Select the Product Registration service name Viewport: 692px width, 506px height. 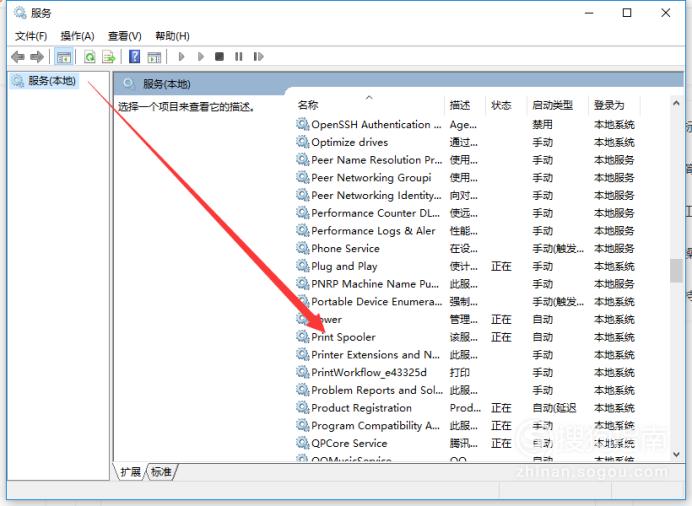pyautogui.click(x=361, y=408)
